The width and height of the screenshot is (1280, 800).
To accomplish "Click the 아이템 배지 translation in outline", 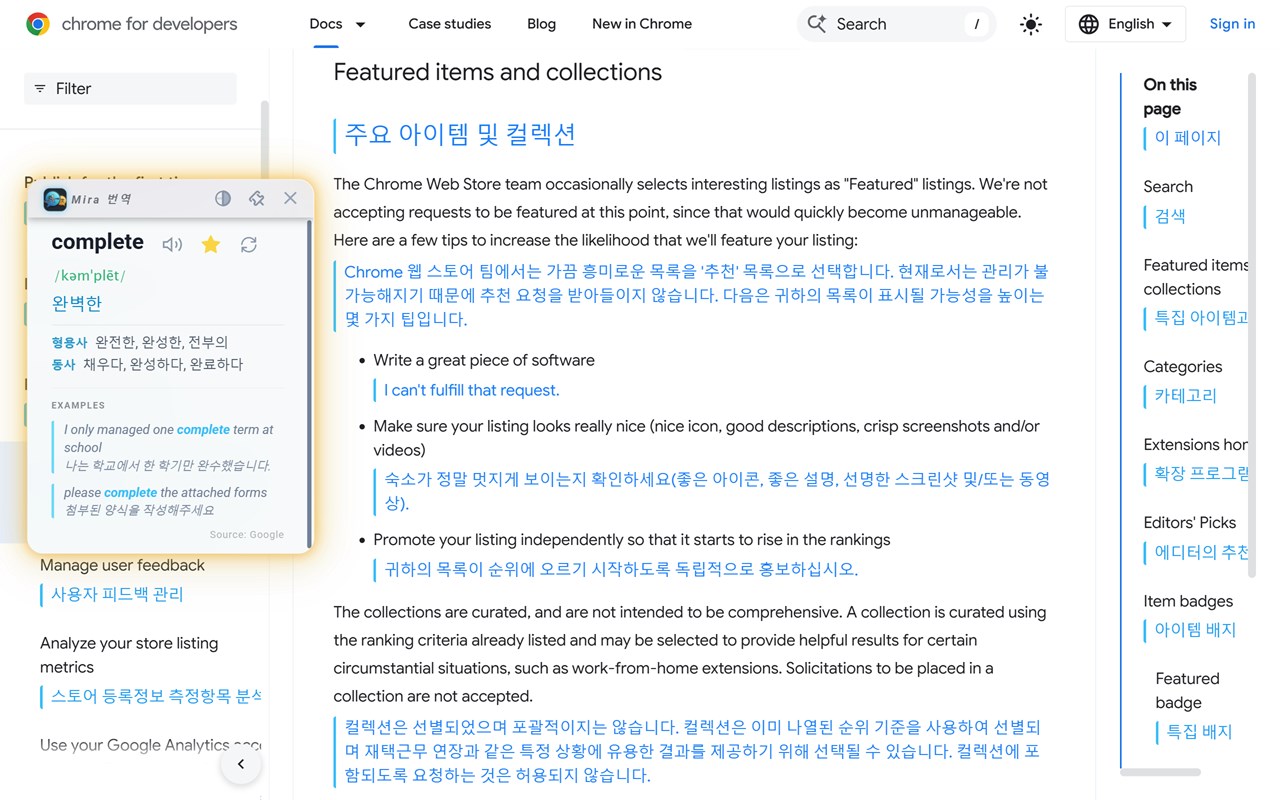I will point(1195,630).
